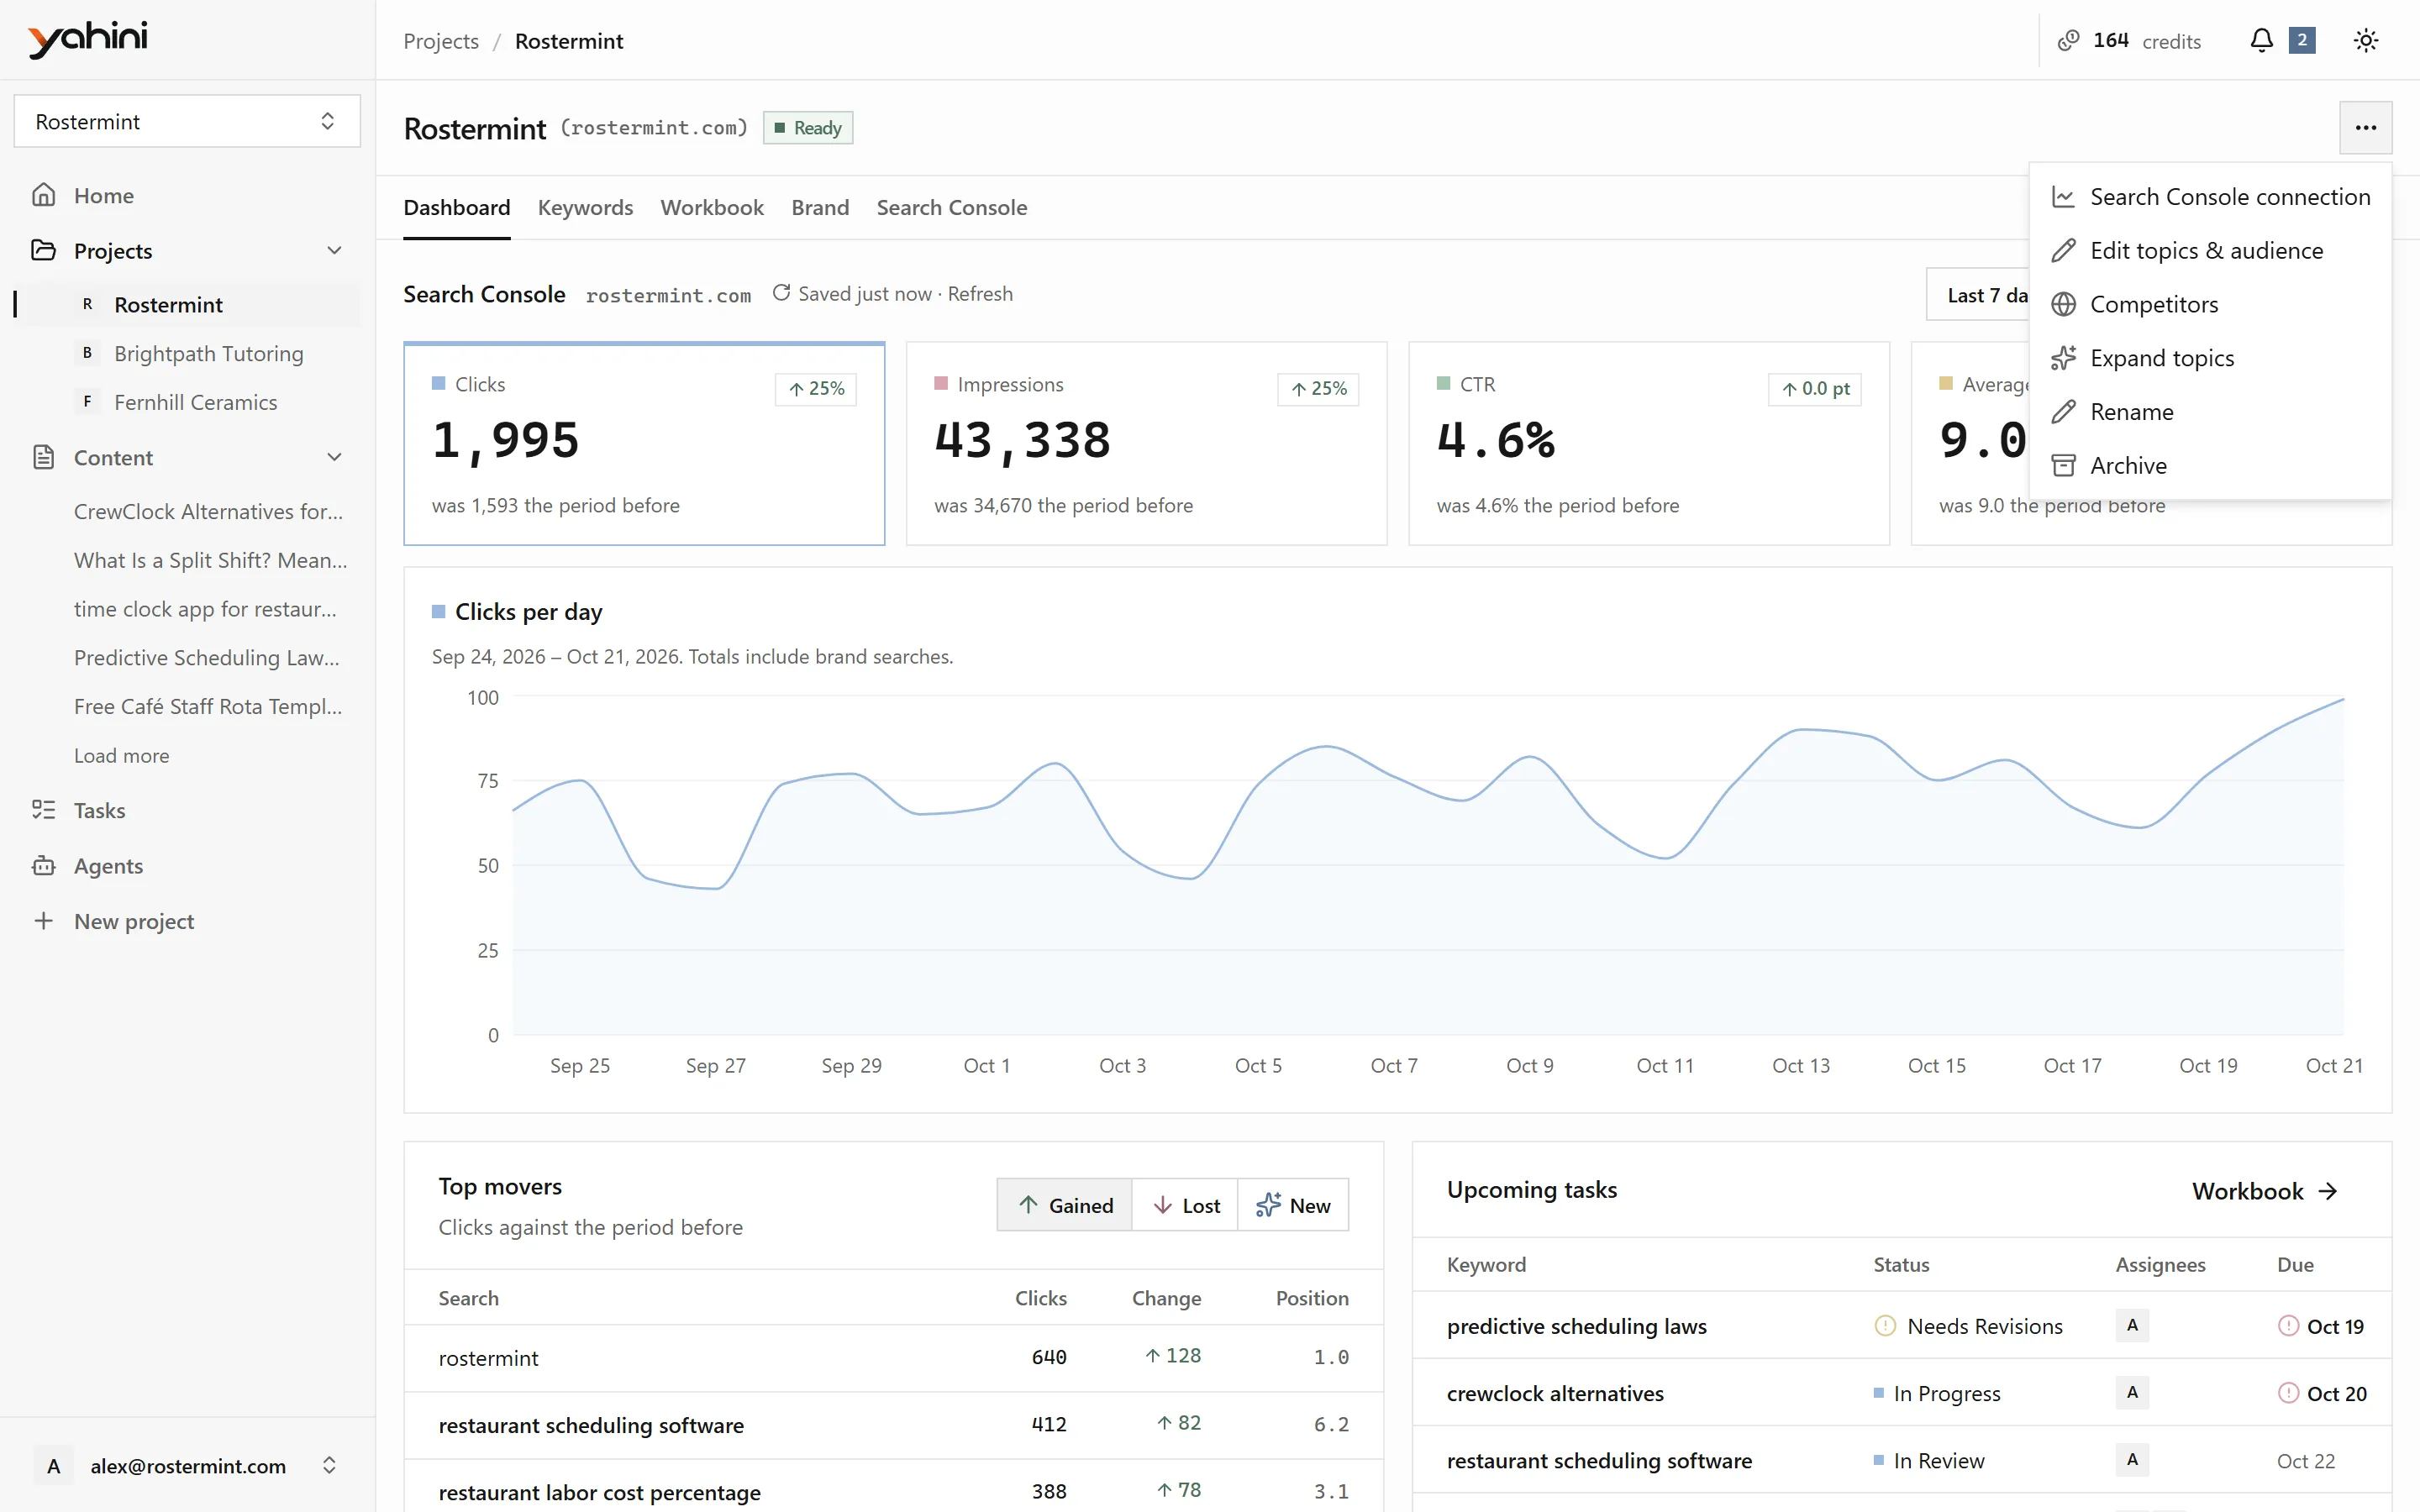
Task: Click the pink Impressions color swatch
Action: click(x=940, y=384)
